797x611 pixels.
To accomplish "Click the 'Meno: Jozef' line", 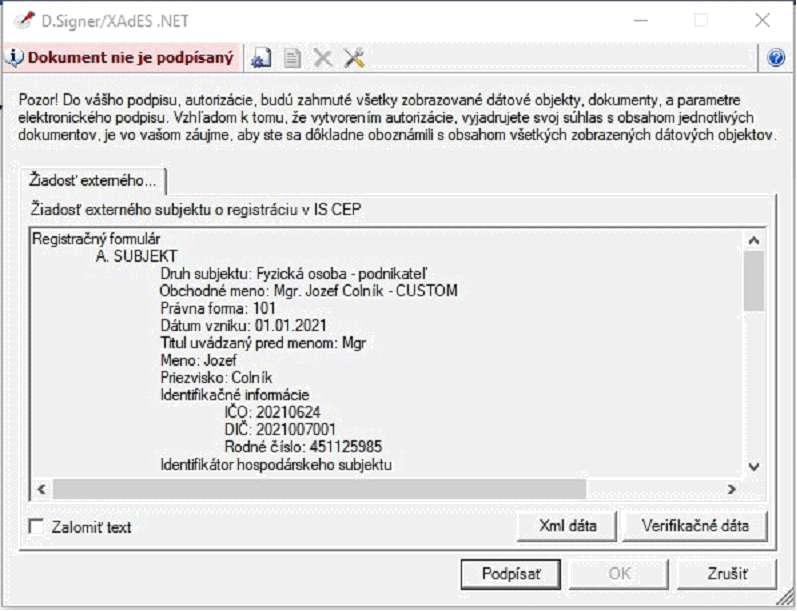I will pos(198,360).
